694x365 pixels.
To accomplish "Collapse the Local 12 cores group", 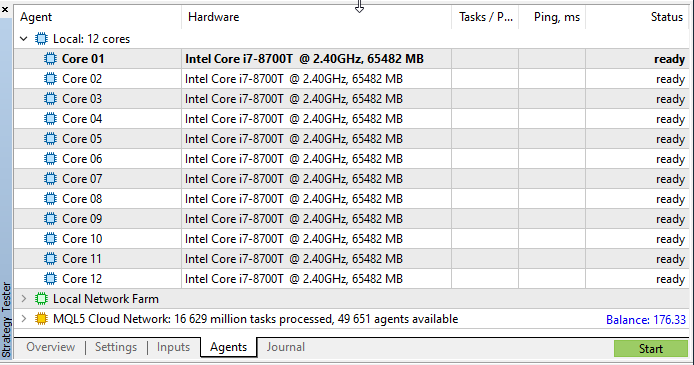I will (24, 39).
